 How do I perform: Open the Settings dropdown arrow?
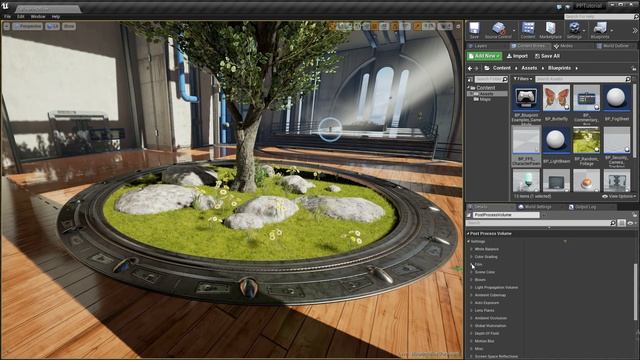click(x=584, y=31)
